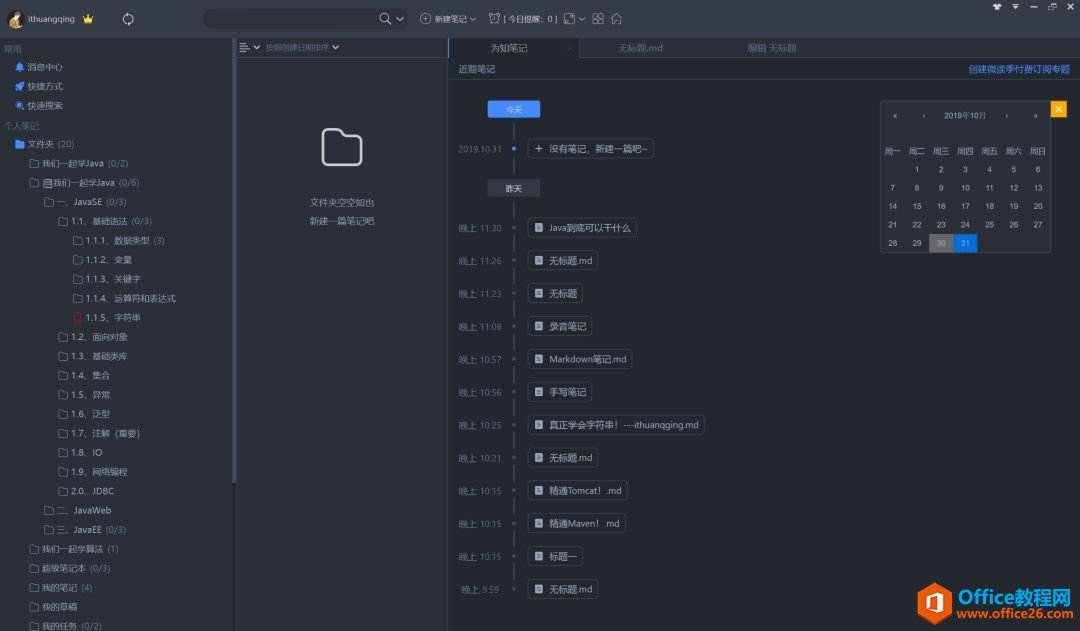The height and width of the screenshot is (631, 1080).
Task: Switch to the 编辑 无标题 tab
Action: coord(771,48)
